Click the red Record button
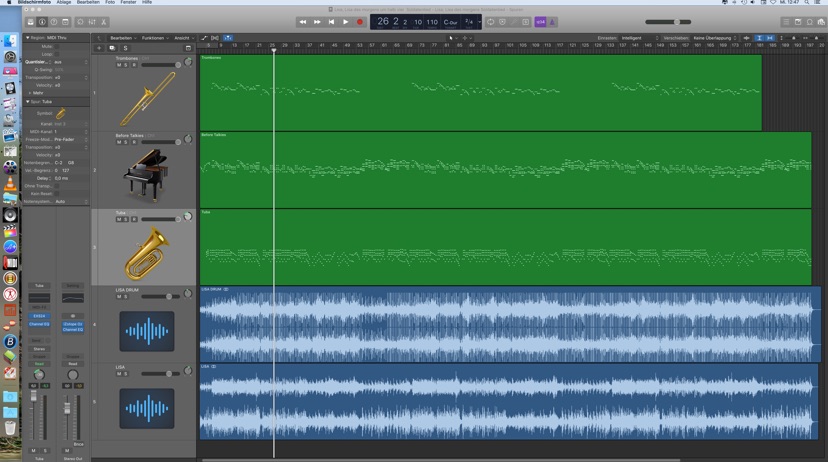 tap(360, 22)
